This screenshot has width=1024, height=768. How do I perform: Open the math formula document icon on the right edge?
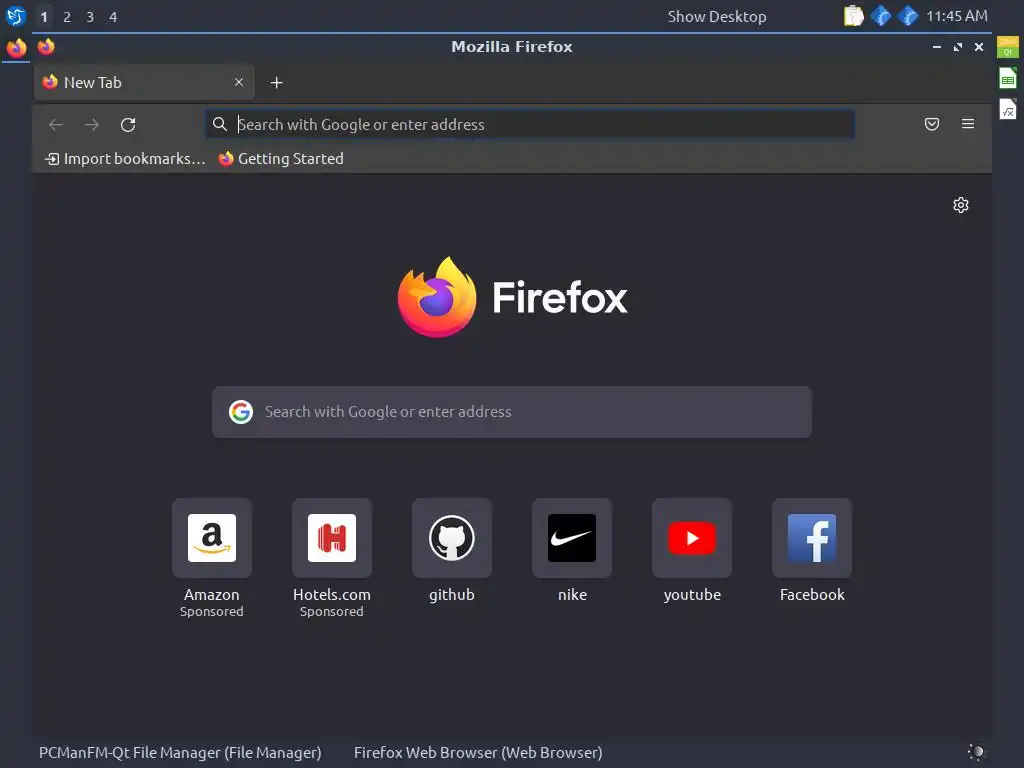(x=1008, y=109)
